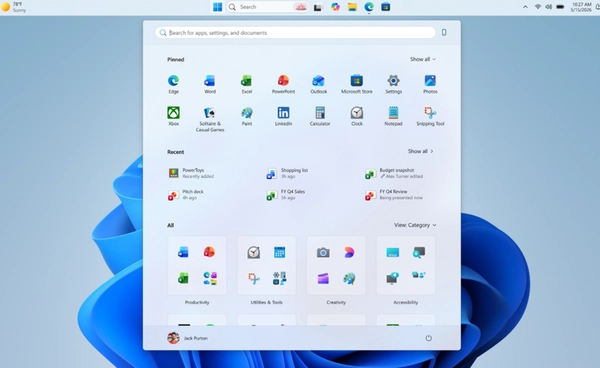The image size is (600, 368).
Task: Open the phone companion icon beside search
Action: pyautogui.click(x=444, y=33)
